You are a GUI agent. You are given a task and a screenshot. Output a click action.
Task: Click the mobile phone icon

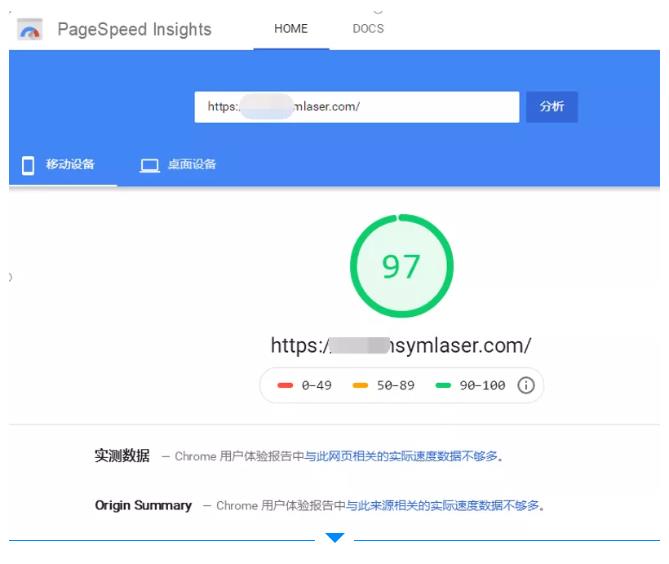28,165
